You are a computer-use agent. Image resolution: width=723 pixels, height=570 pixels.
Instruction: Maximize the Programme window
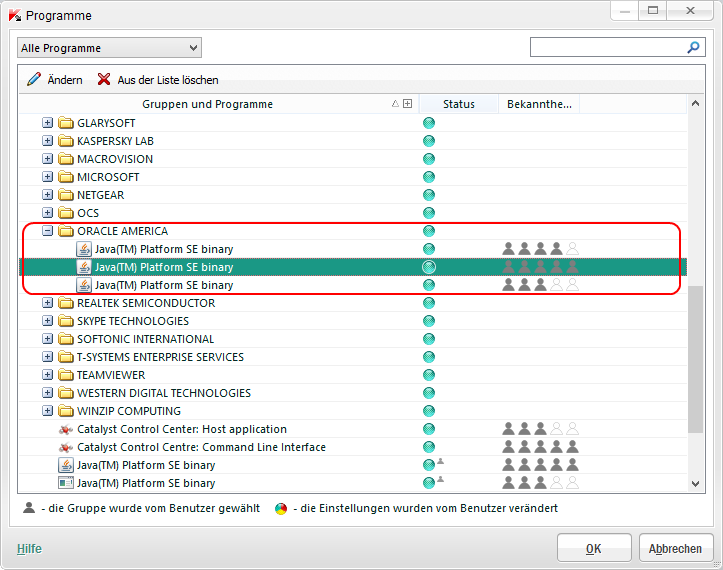tap(653, 11)
